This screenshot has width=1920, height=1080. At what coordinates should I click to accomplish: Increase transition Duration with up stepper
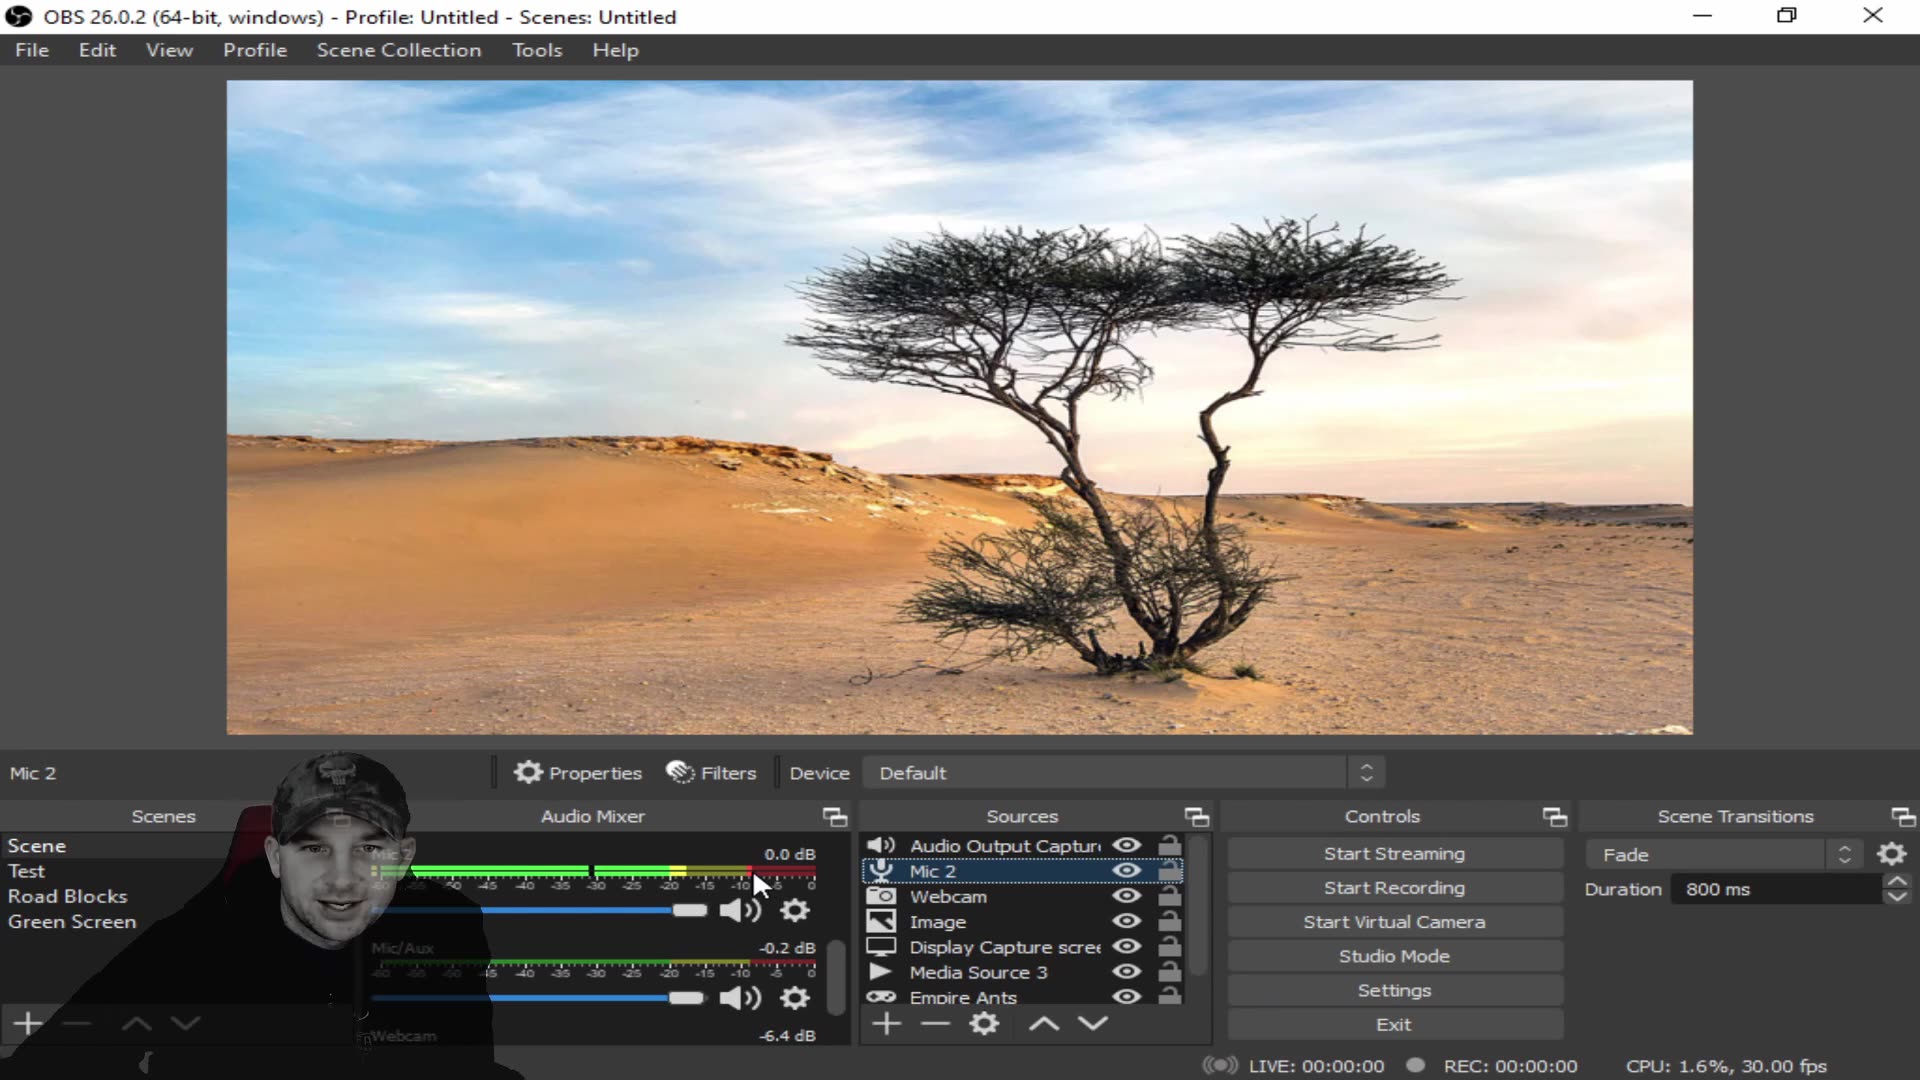(1897, 881)
